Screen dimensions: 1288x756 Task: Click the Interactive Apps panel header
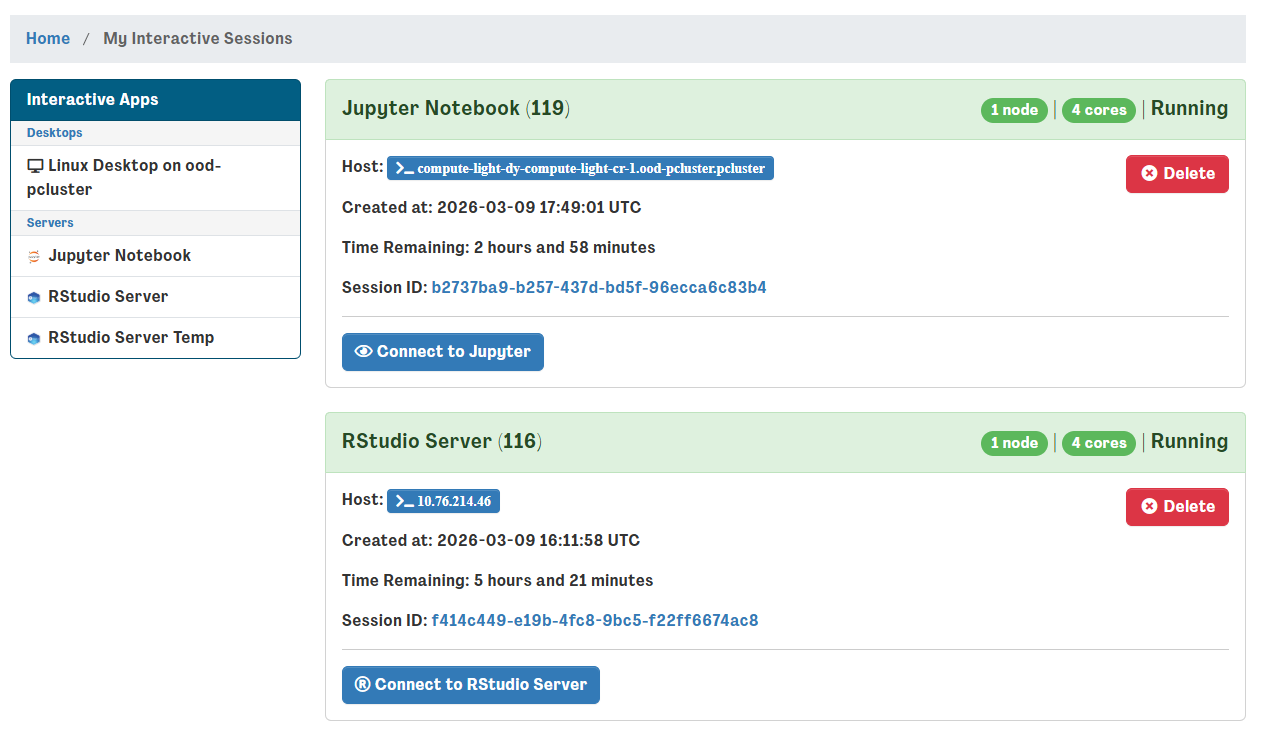[x=155, y=100]
